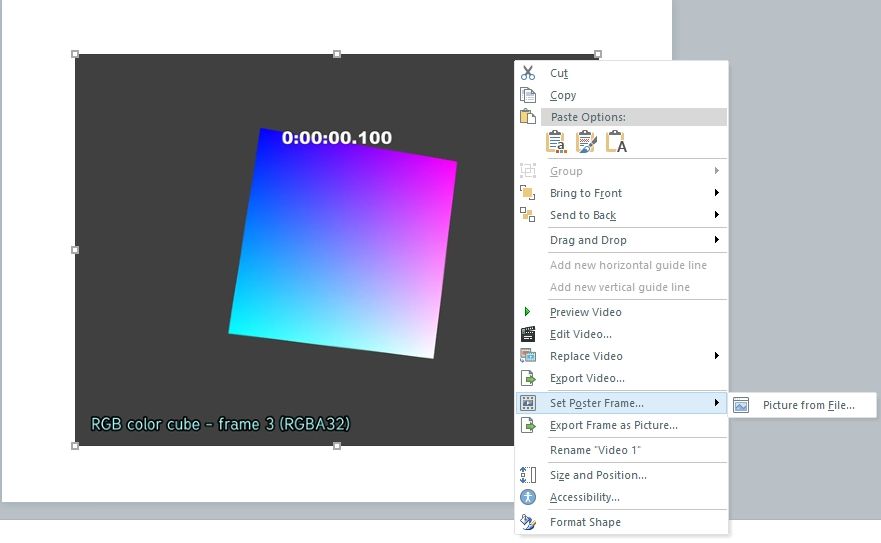The height and width of the screenshot is (543, 881).
Task: Click the video's top-middle resize handle
Action: (337, 54)
